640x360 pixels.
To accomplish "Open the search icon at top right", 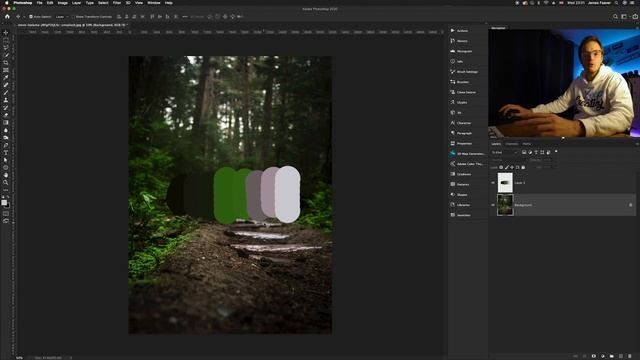I will pyautogui.click(x=615, y=17).
